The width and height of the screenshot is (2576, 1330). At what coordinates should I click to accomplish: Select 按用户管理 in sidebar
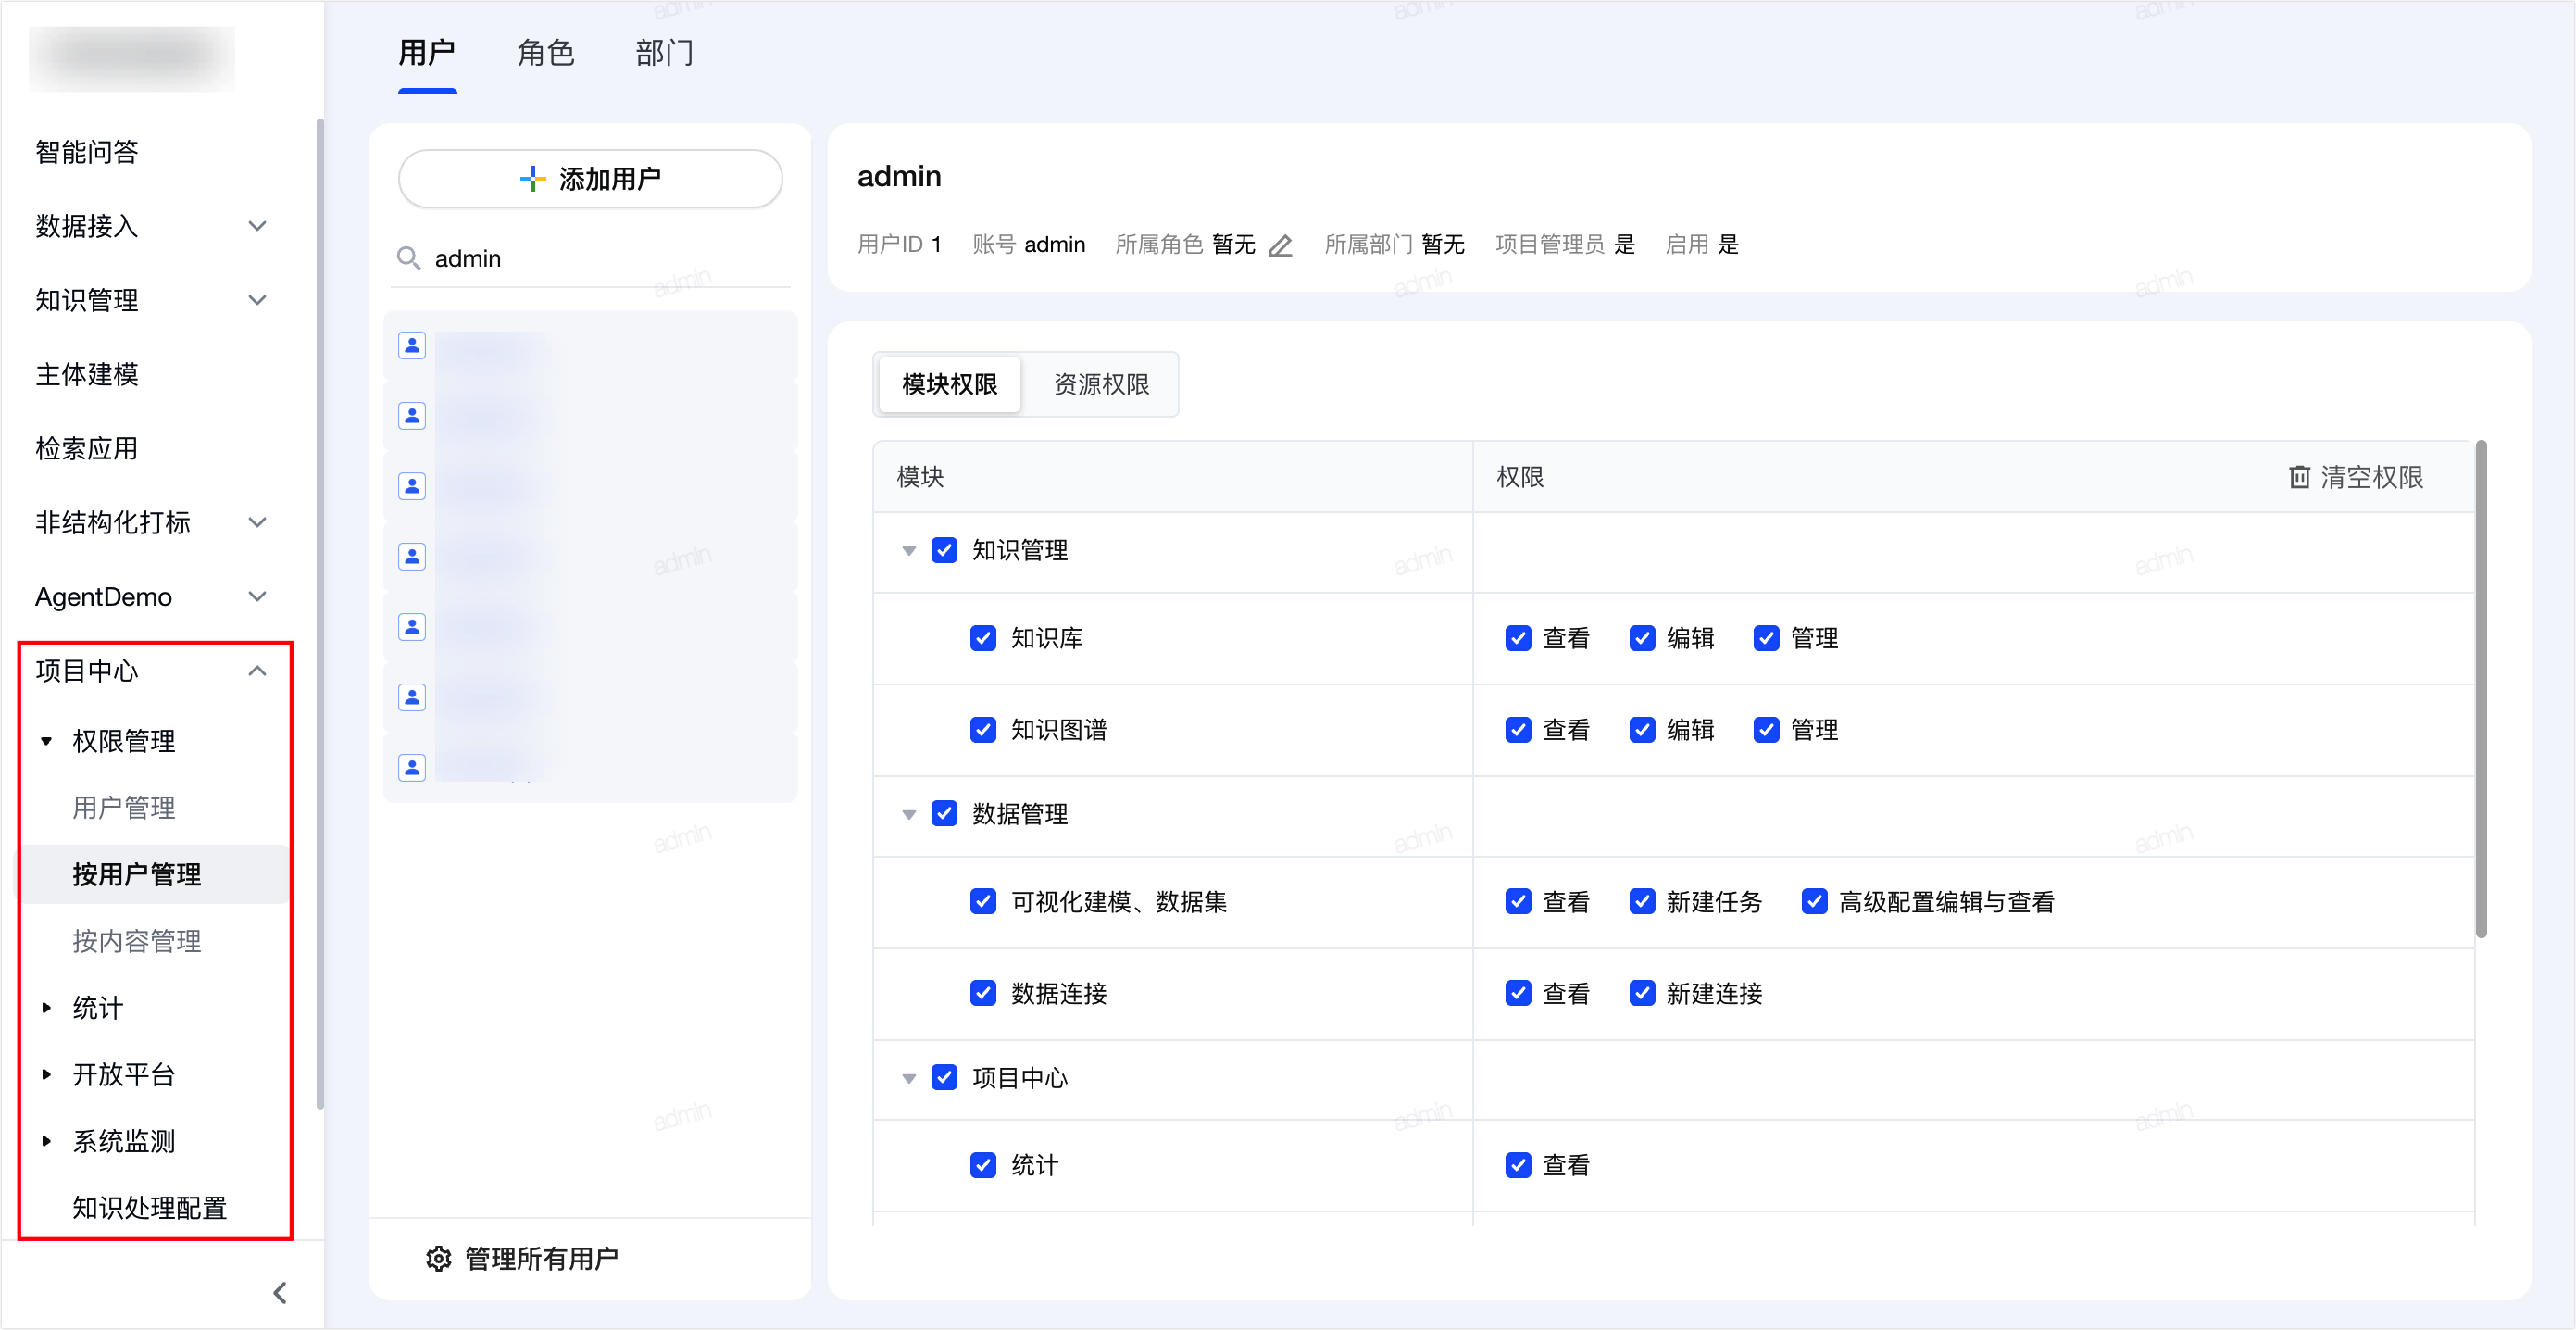click(137, 875)
